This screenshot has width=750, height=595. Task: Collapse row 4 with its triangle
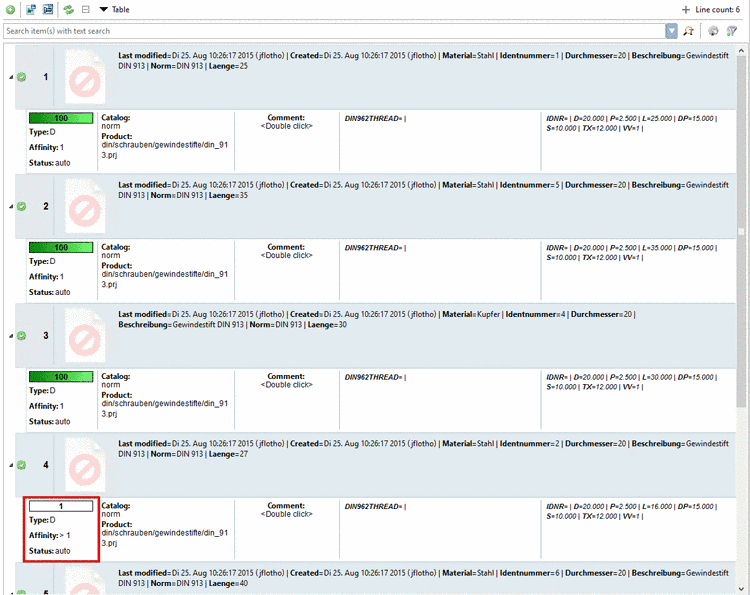[11, 465]
